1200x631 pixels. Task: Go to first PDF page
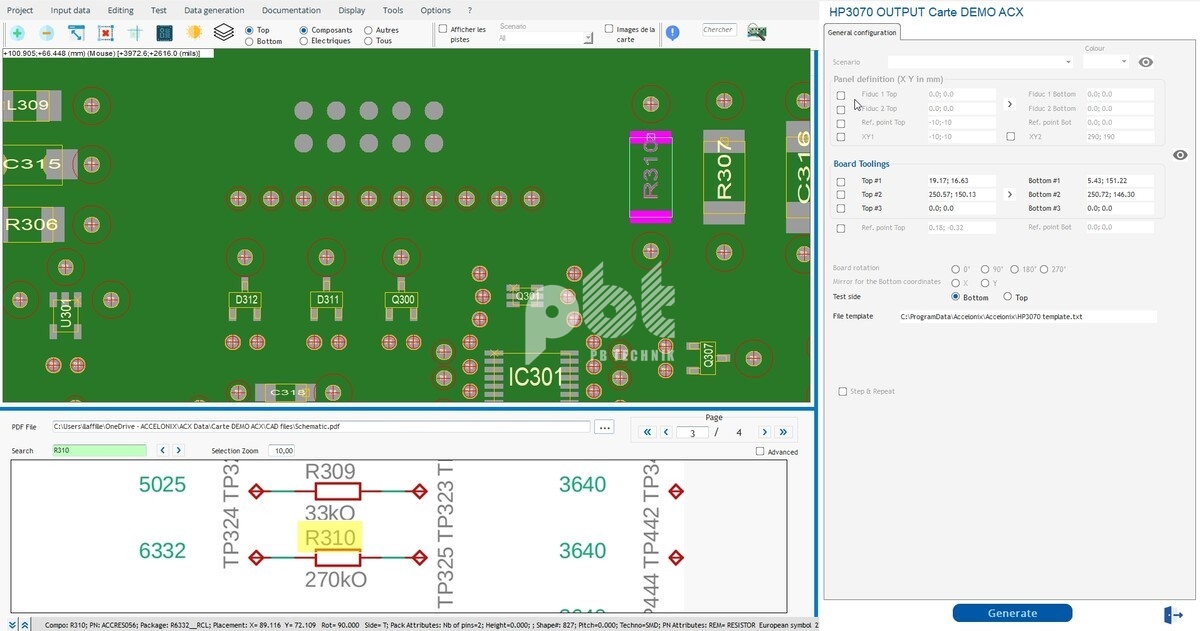(x=647, y=432)
